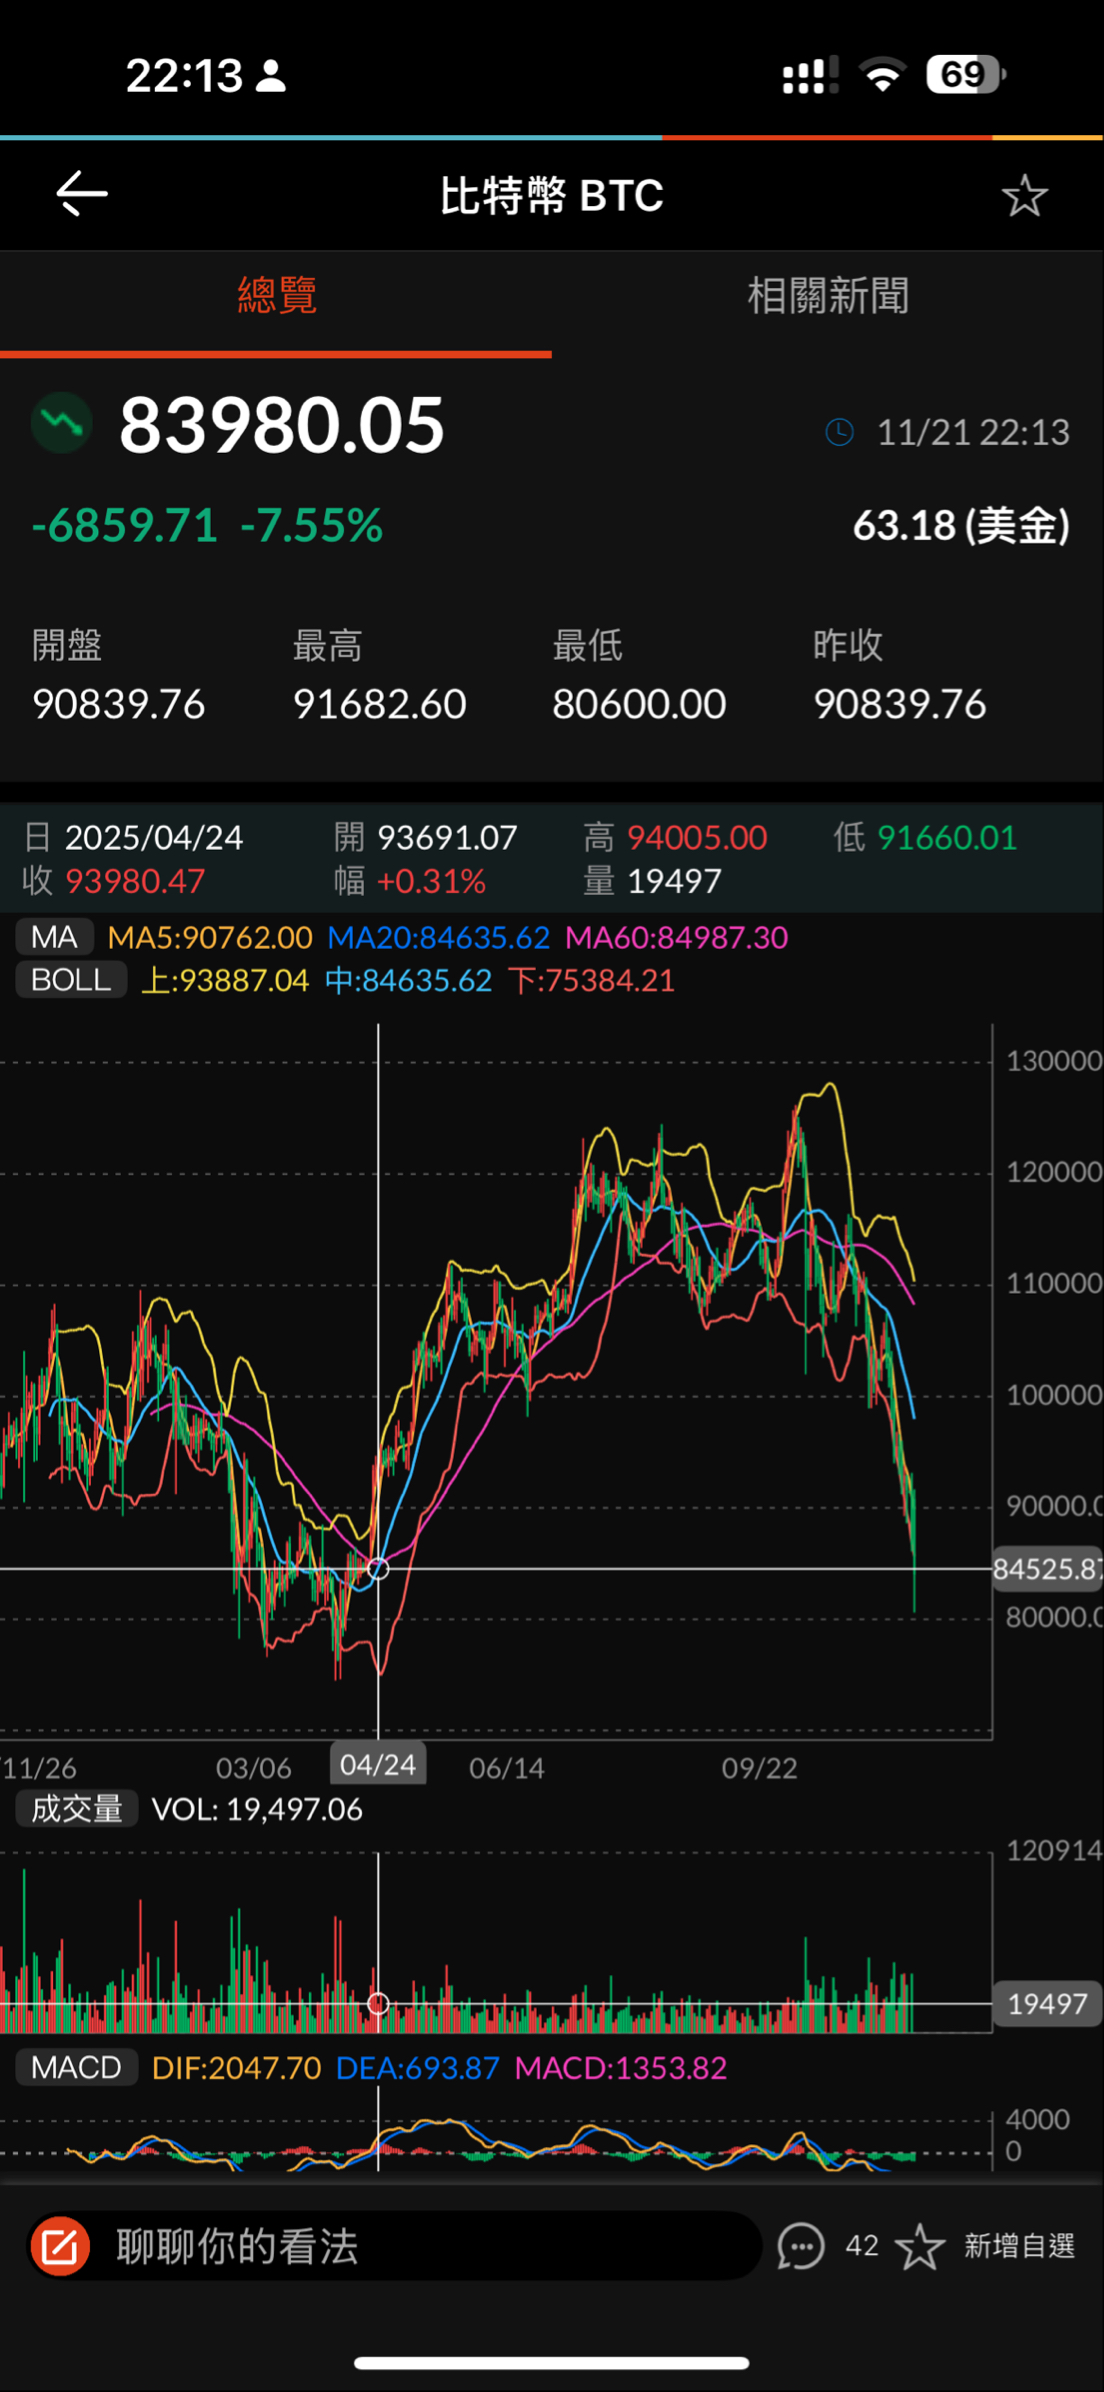Tap the comment count 42

tap(862, 2246)
